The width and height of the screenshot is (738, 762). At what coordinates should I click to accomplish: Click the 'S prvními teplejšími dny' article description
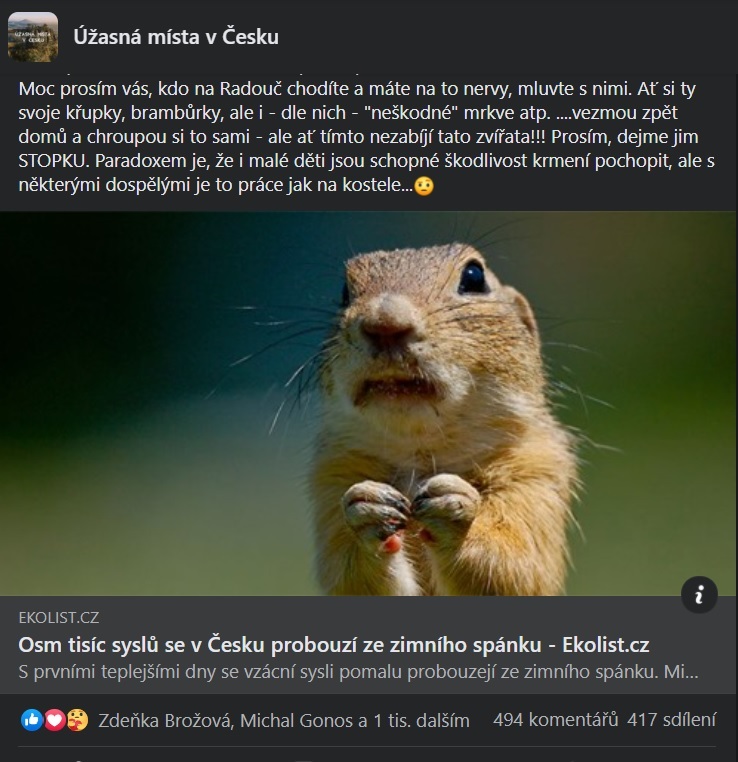358,672
